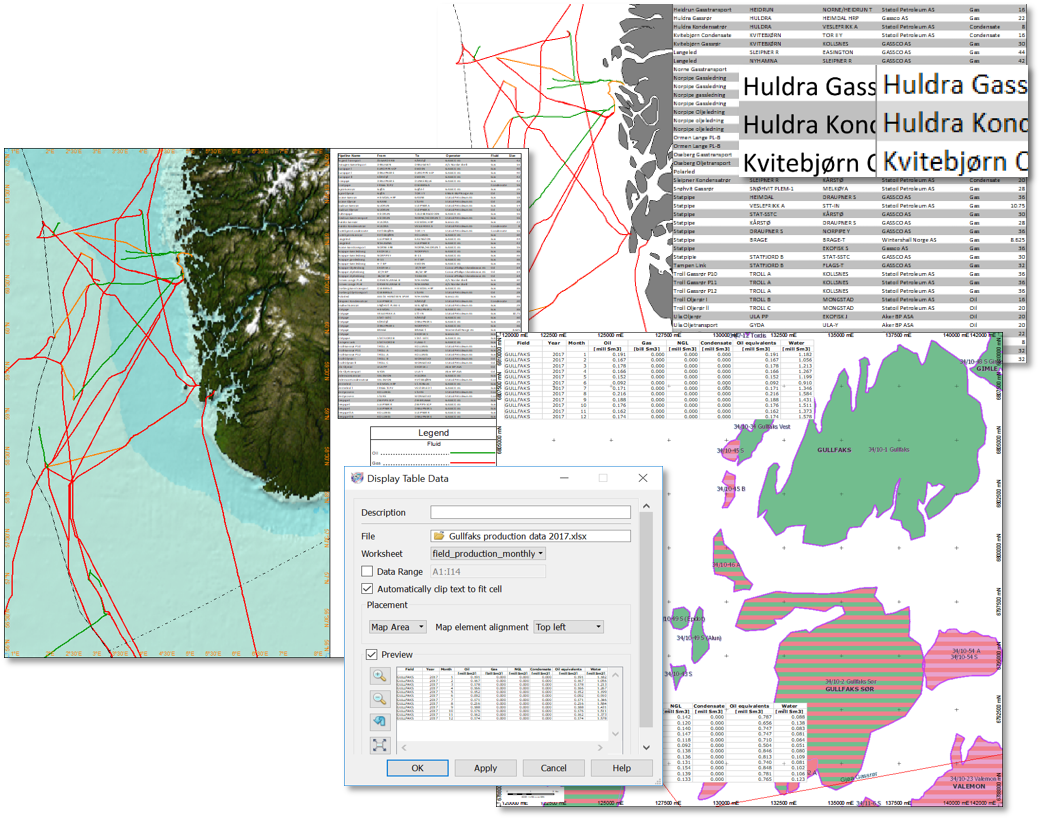This screenshot has height=820, width=1041.
Task: Click the fit-to-window icon in Preview
Action: point(380,745)
